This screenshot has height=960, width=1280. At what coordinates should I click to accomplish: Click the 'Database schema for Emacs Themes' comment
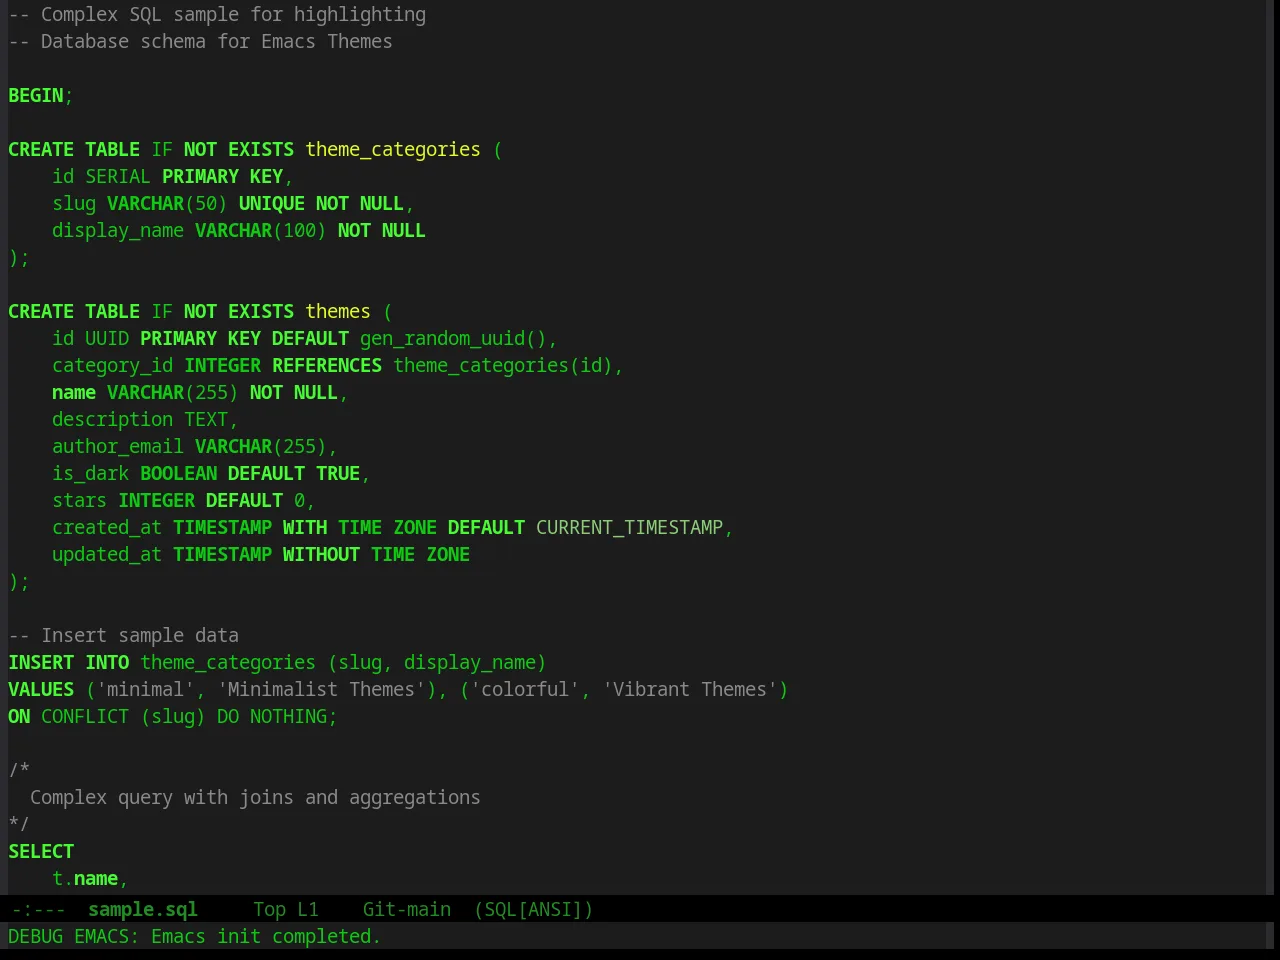tap(200, 41)
